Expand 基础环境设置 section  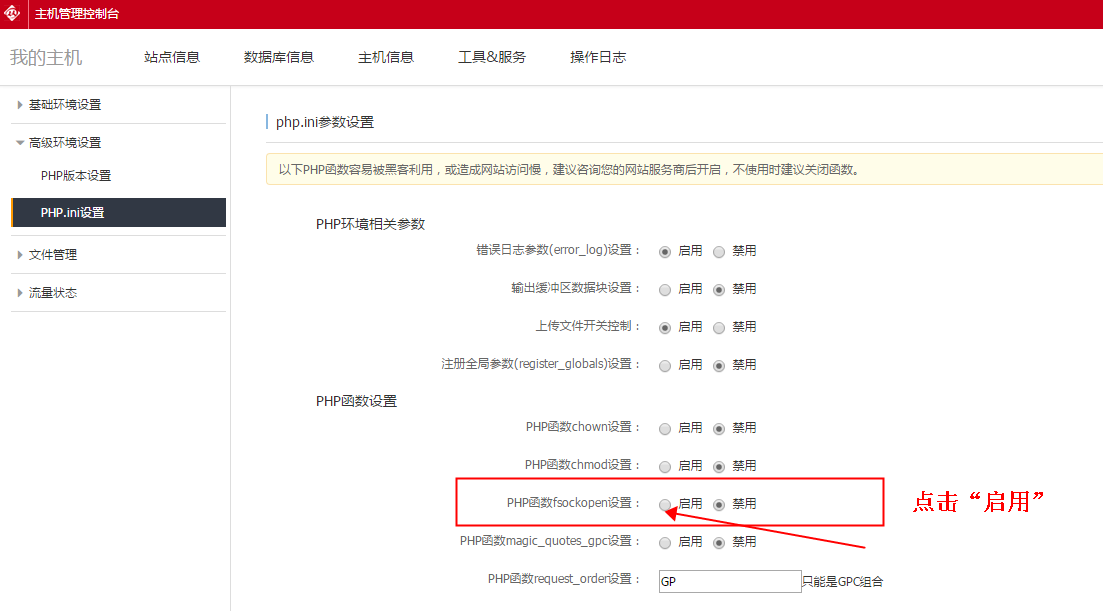click(64, 105)
